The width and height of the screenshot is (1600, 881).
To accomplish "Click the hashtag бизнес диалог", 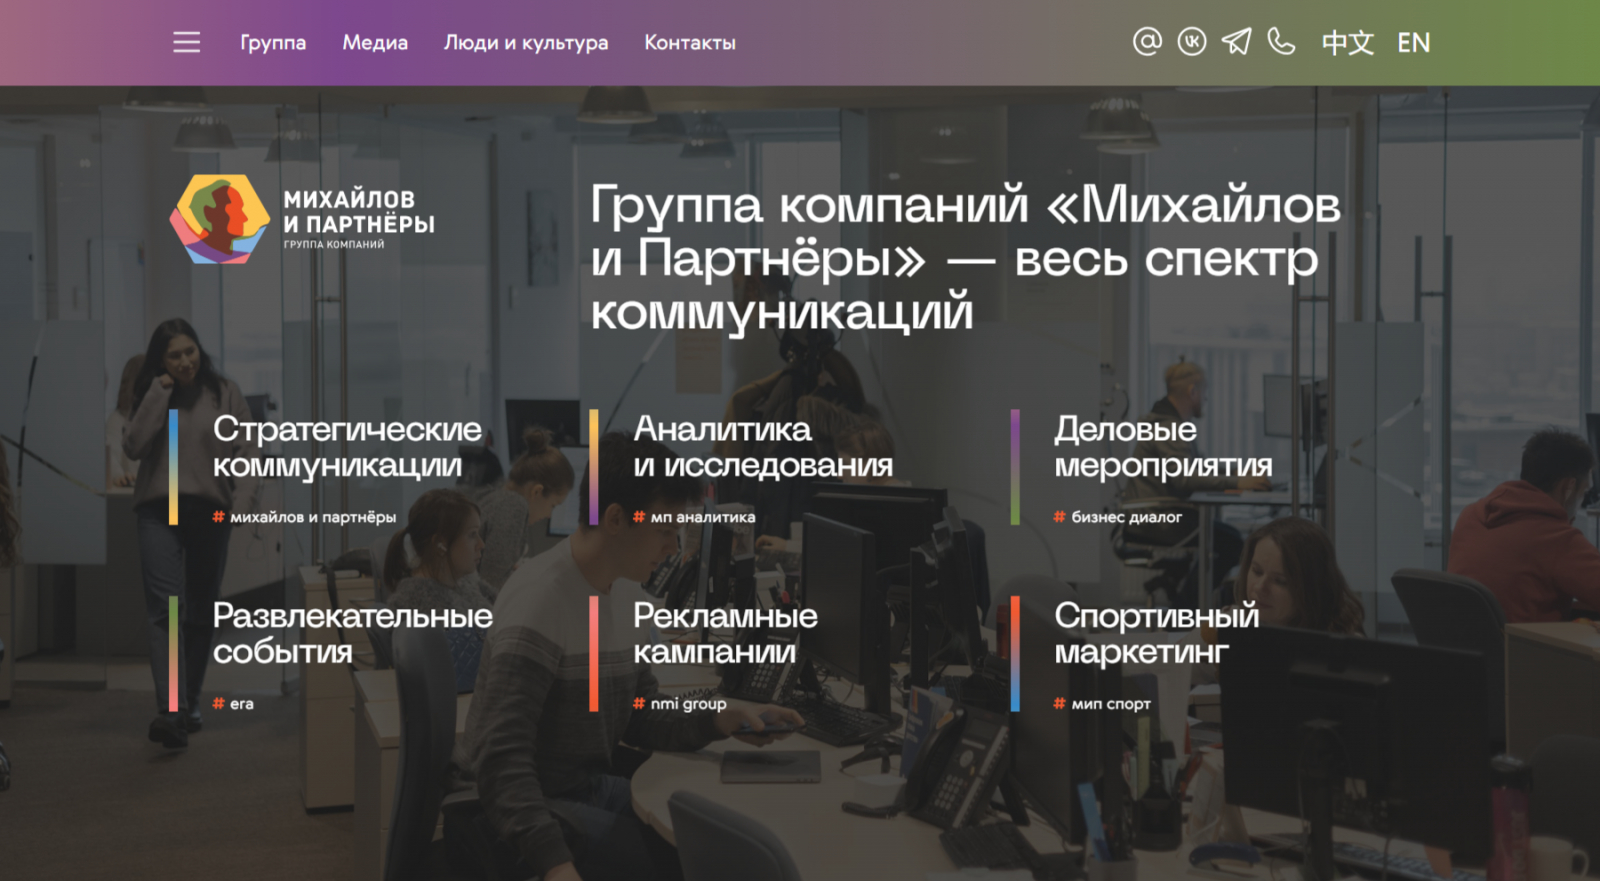I will click(x=1117, y=517).
